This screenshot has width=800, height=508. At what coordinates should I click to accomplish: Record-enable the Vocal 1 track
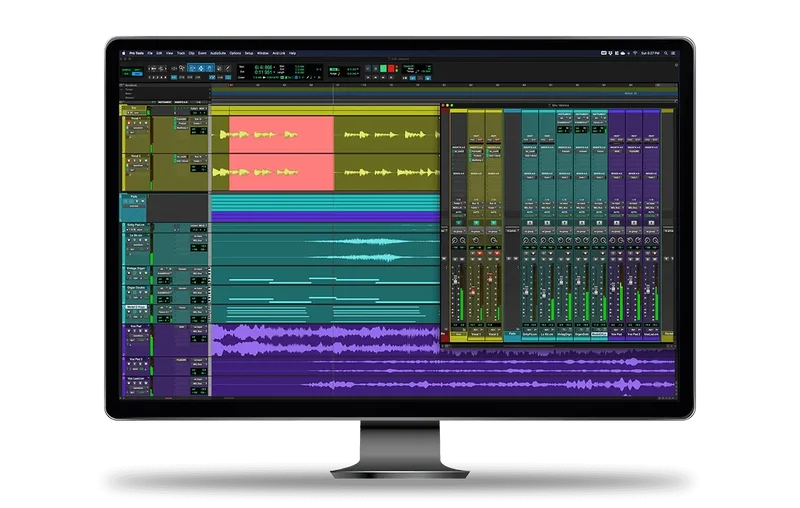click(x=129, y=123)
